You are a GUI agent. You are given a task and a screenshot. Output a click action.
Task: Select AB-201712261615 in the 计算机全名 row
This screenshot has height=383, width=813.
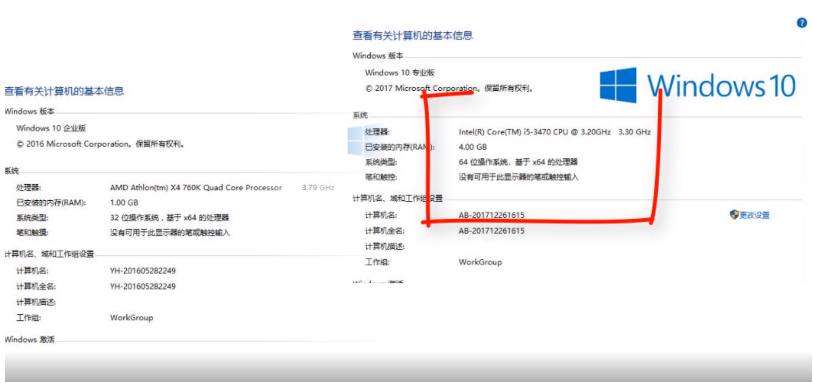(492, 231)
